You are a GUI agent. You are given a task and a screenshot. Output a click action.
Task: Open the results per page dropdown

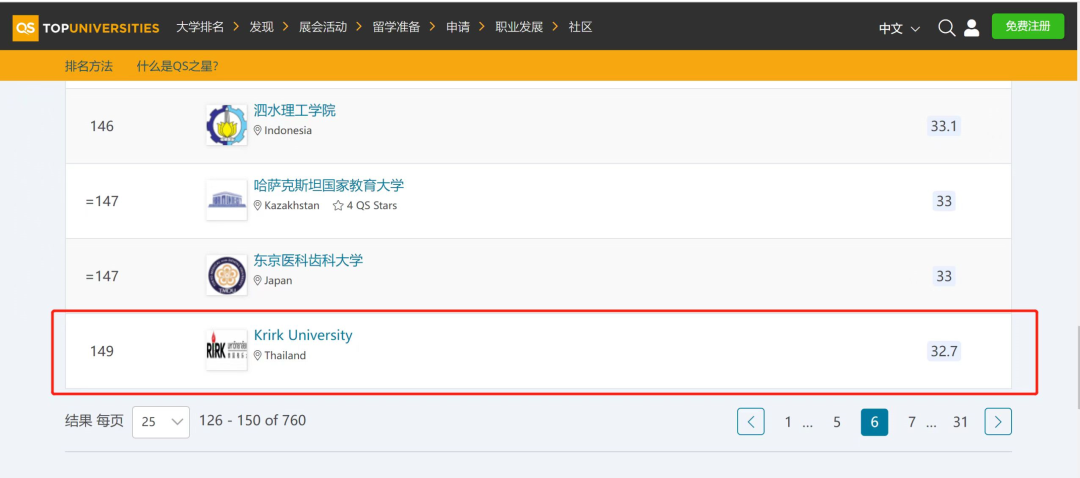pyautogui.click(x=160, y=422)
